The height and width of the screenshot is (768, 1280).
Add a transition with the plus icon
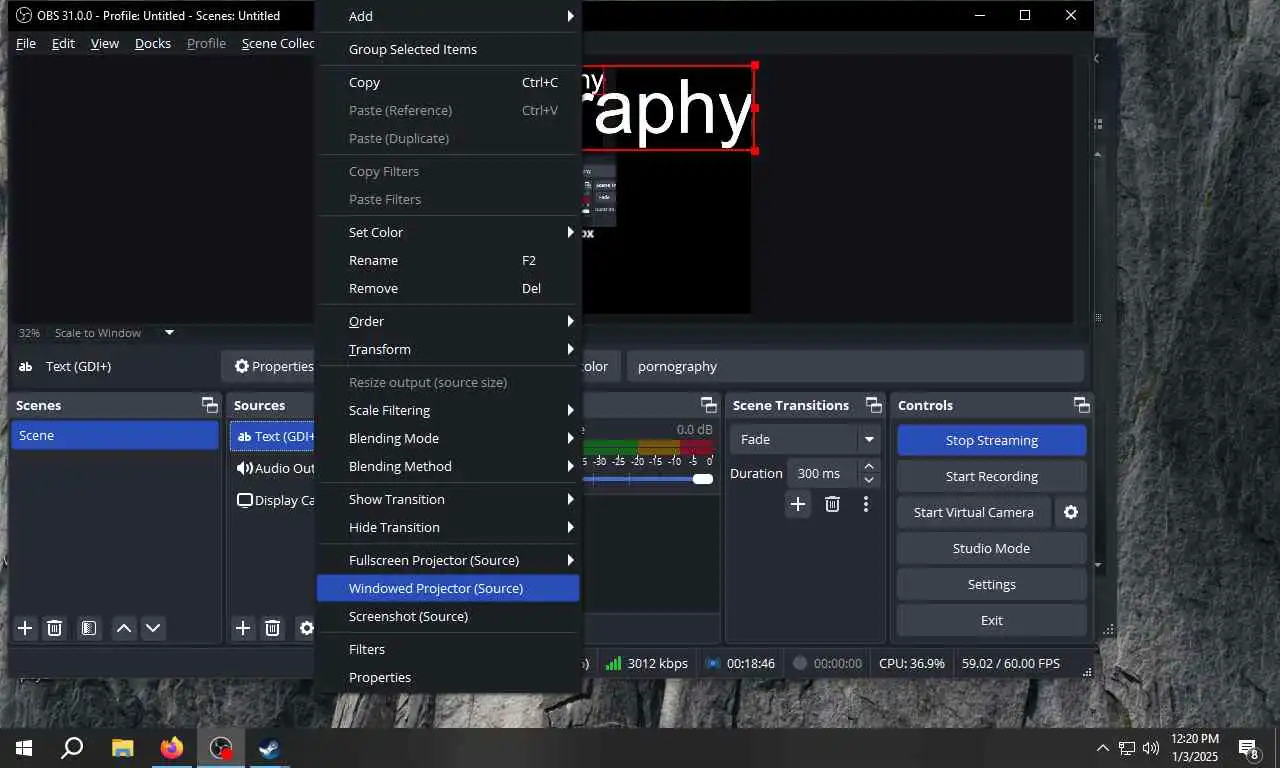[798, 504]
